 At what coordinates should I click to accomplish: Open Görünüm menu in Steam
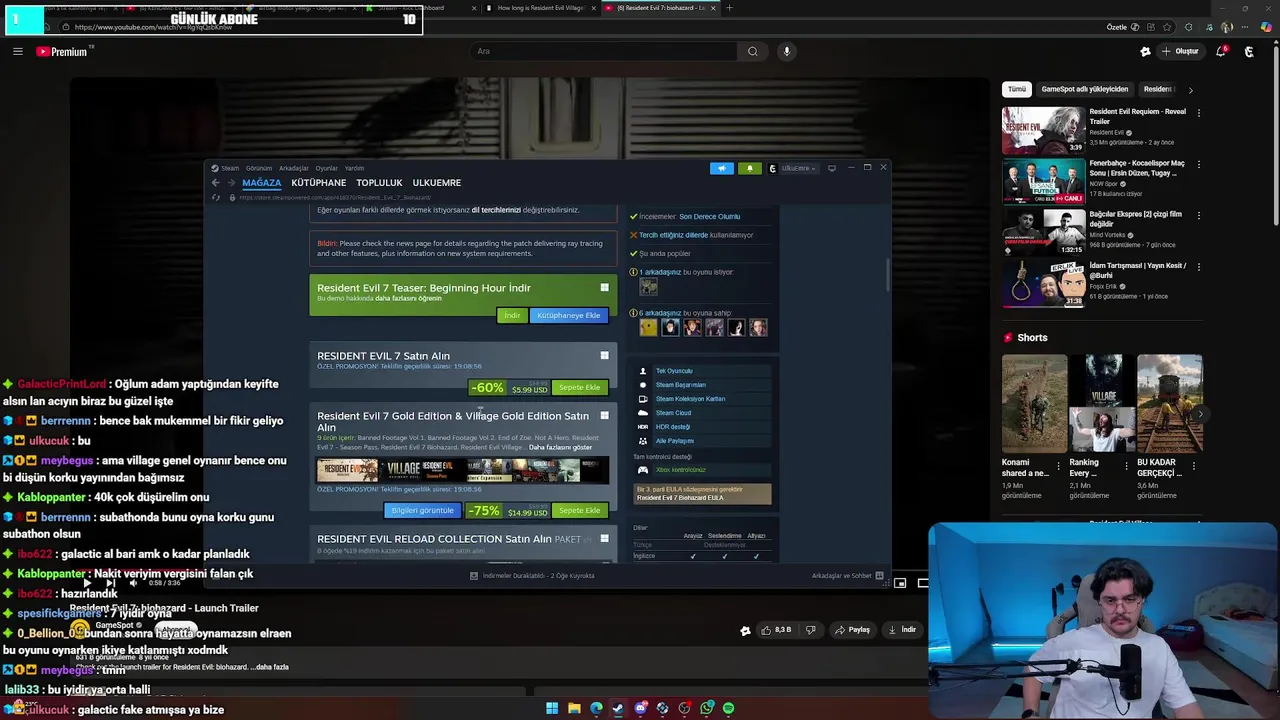coord(259,168)
